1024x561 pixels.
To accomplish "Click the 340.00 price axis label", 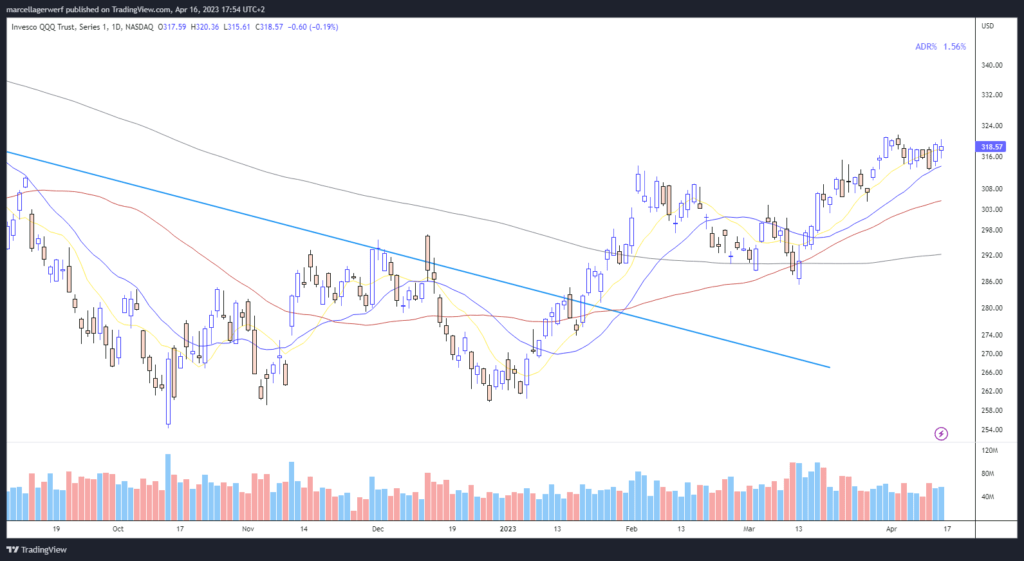I will 991,65.
